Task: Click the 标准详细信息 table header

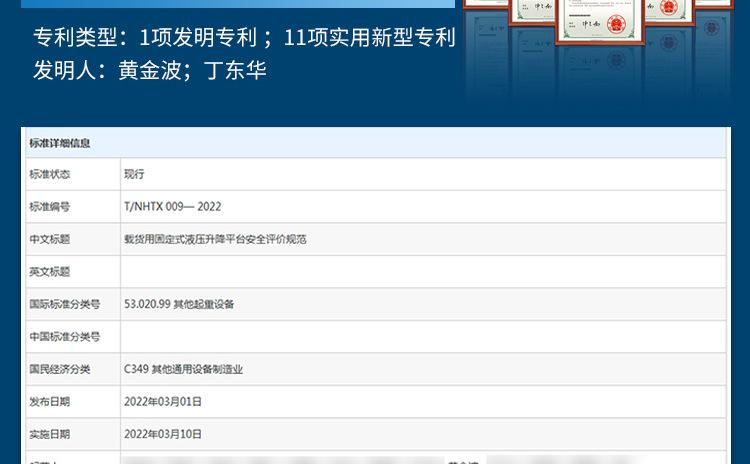Action: 60,143
